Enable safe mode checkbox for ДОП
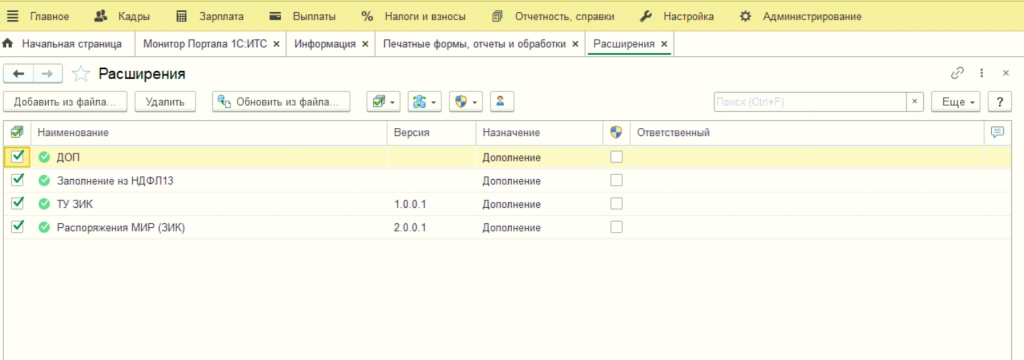The height and width of the screenshot is (360, 1024). [x=616, y=157]
